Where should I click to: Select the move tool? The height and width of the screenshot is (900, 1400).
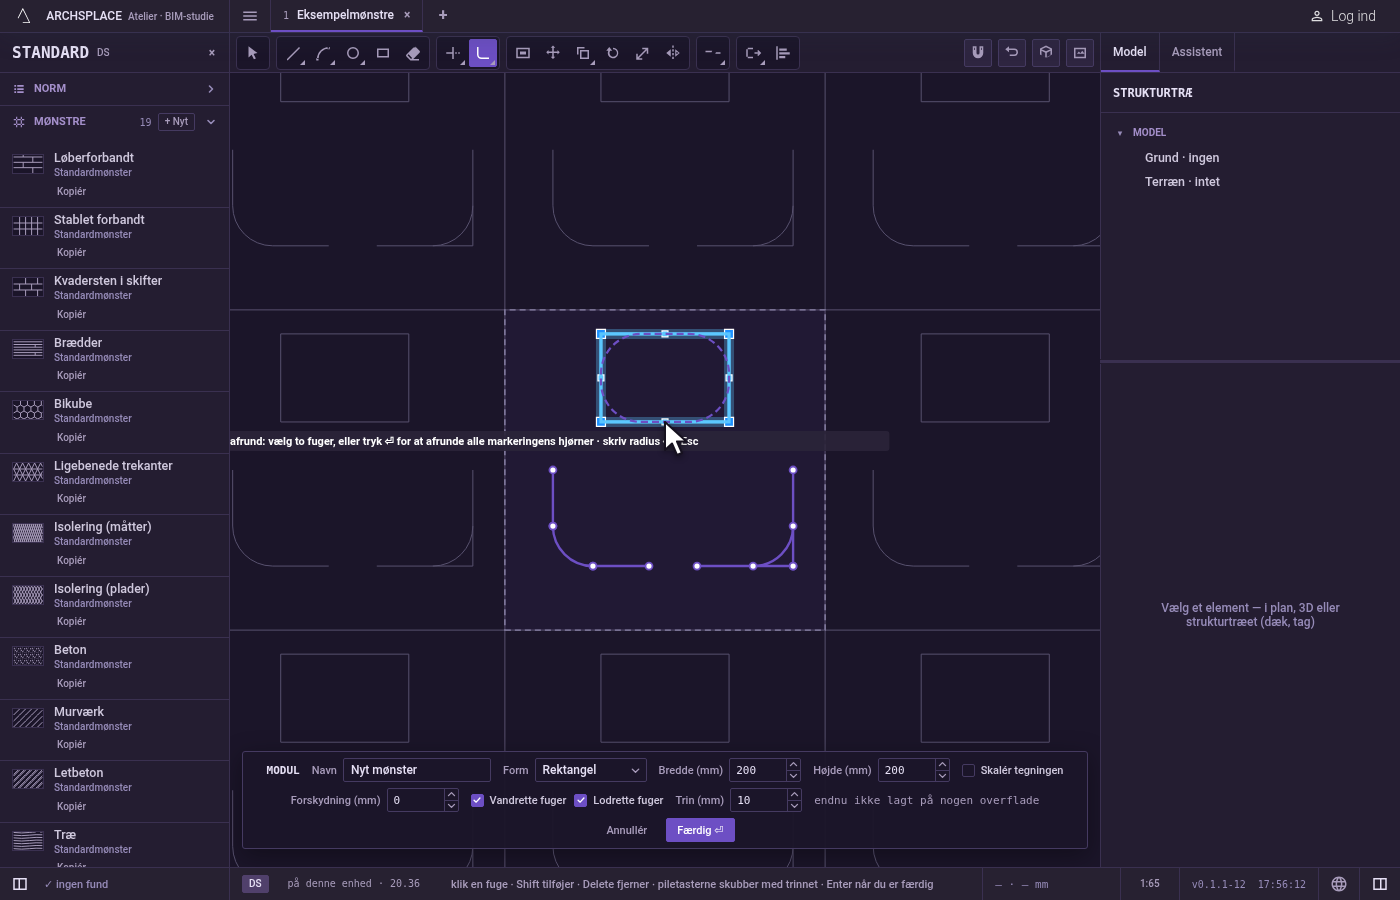pos(553,53)
